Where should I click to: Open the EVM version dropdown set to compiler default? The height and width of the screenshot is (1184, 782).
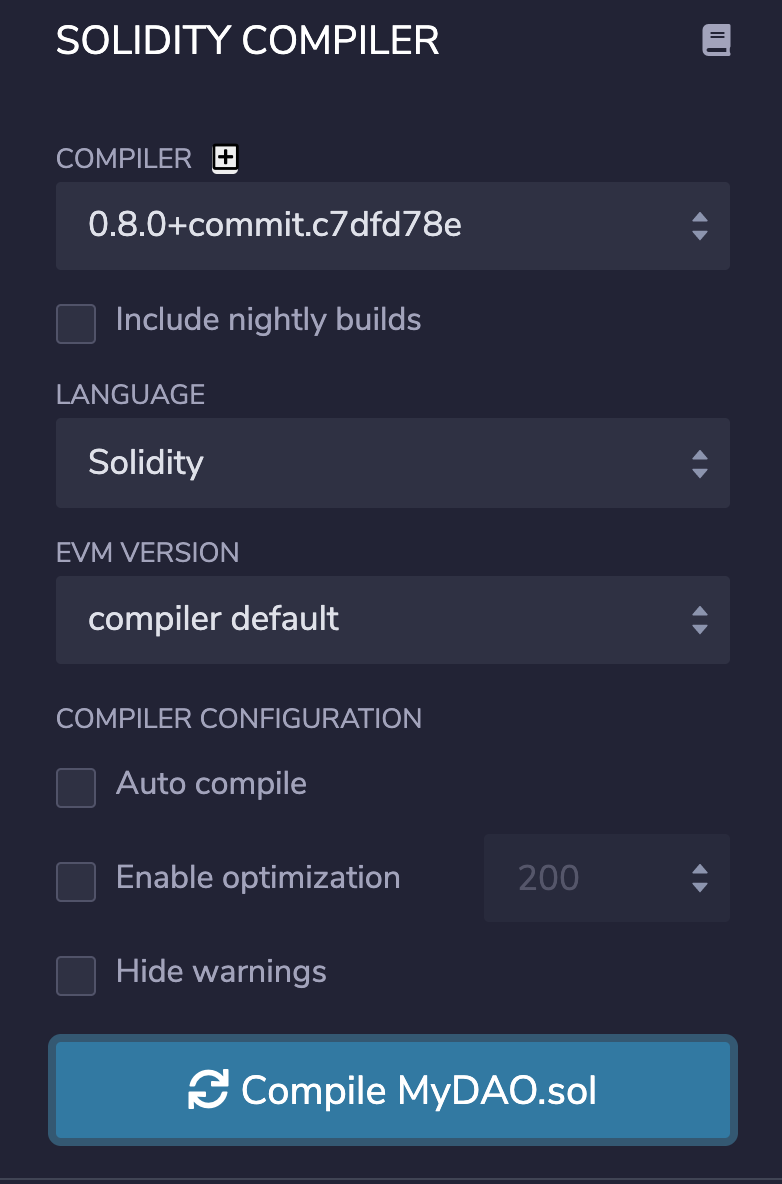pyautogui.click(x=393, y=620)
